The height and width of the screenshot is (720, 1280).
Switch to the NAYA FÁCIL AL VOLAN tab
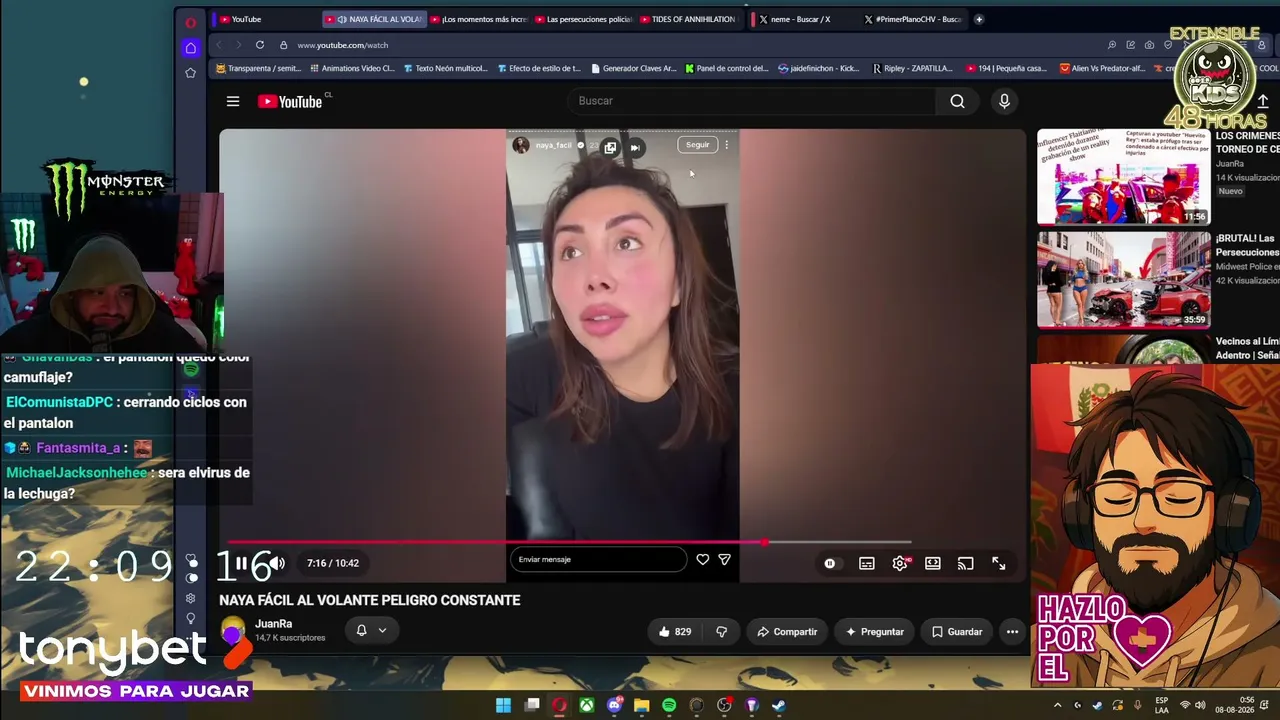pyautogui.click(x=375, y=19)
